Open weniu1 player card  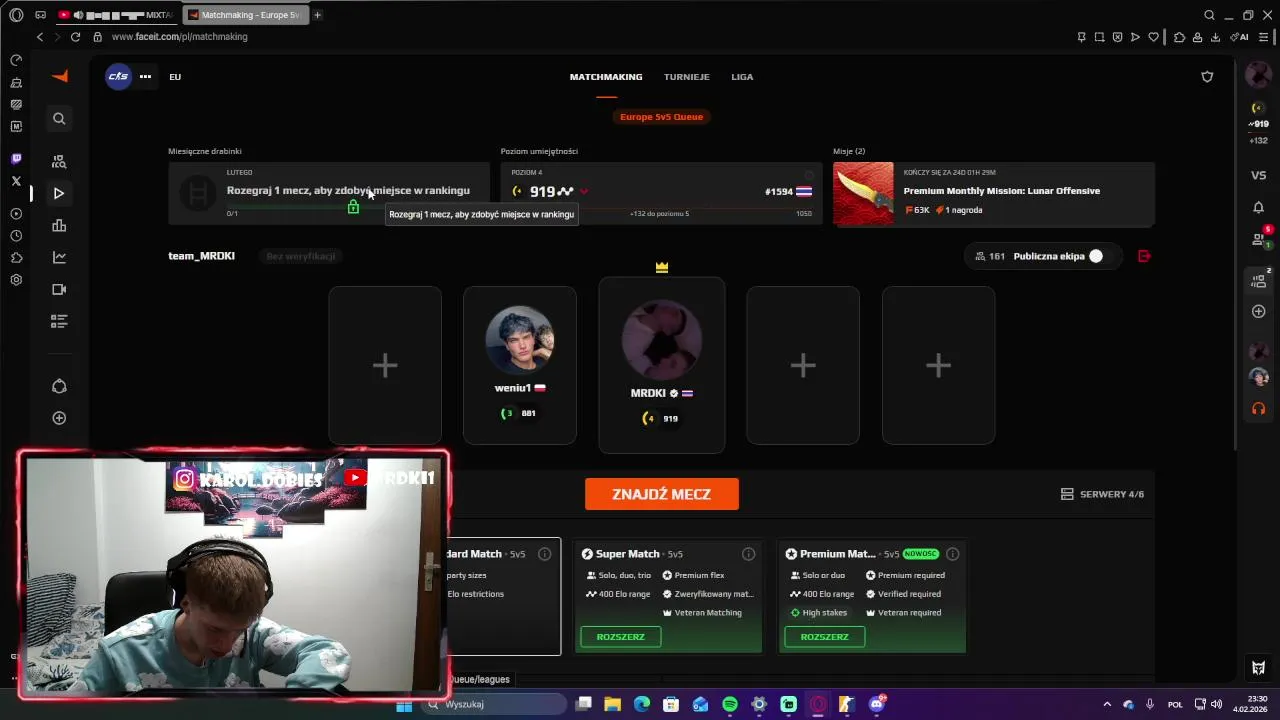[520, 365]
